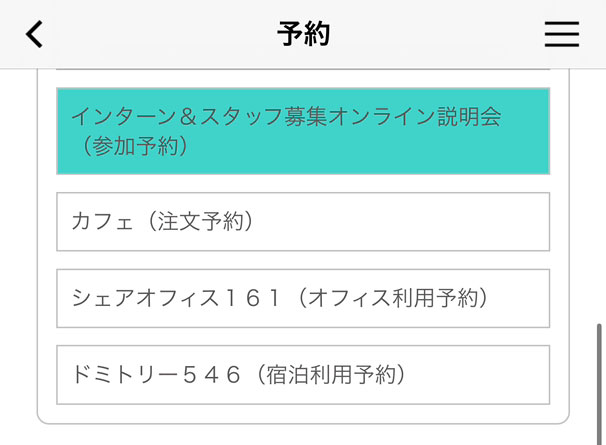The image size is (606, 445).
Task: Pick the dormitory stay reservation entry
Action: pos(302,375)
